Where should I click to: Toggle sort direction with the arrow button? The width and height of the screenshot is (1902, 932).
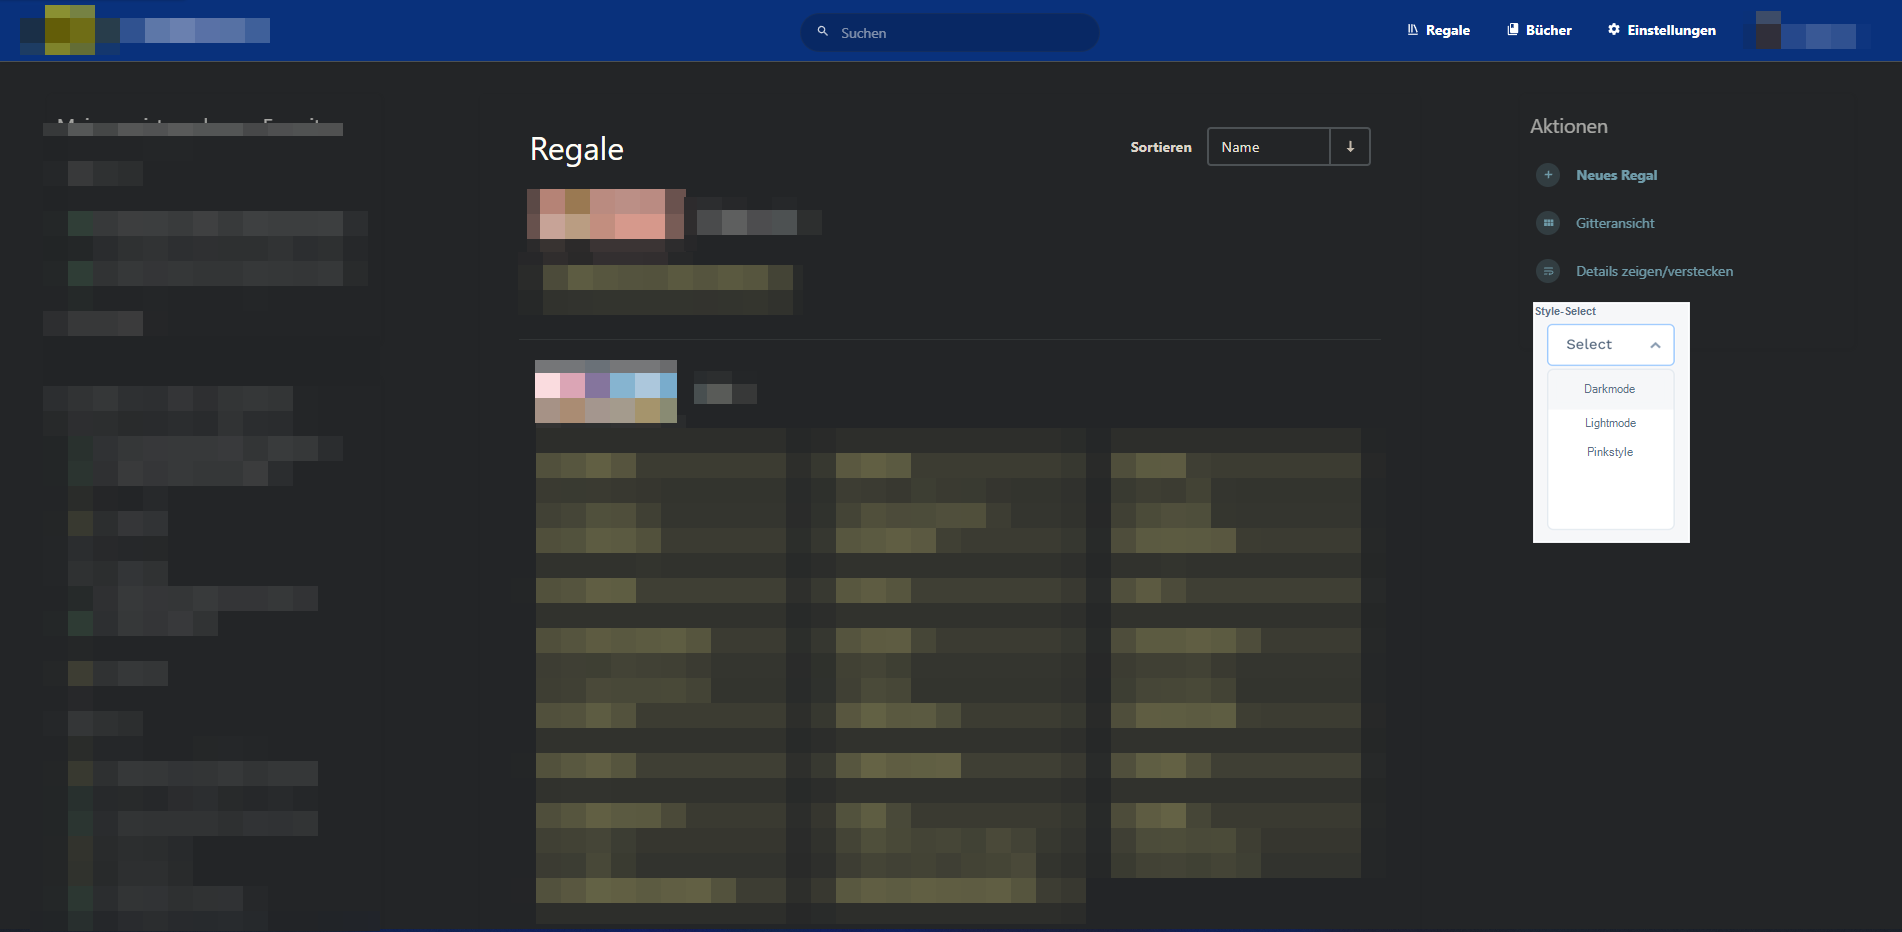tap(1350, 146)
